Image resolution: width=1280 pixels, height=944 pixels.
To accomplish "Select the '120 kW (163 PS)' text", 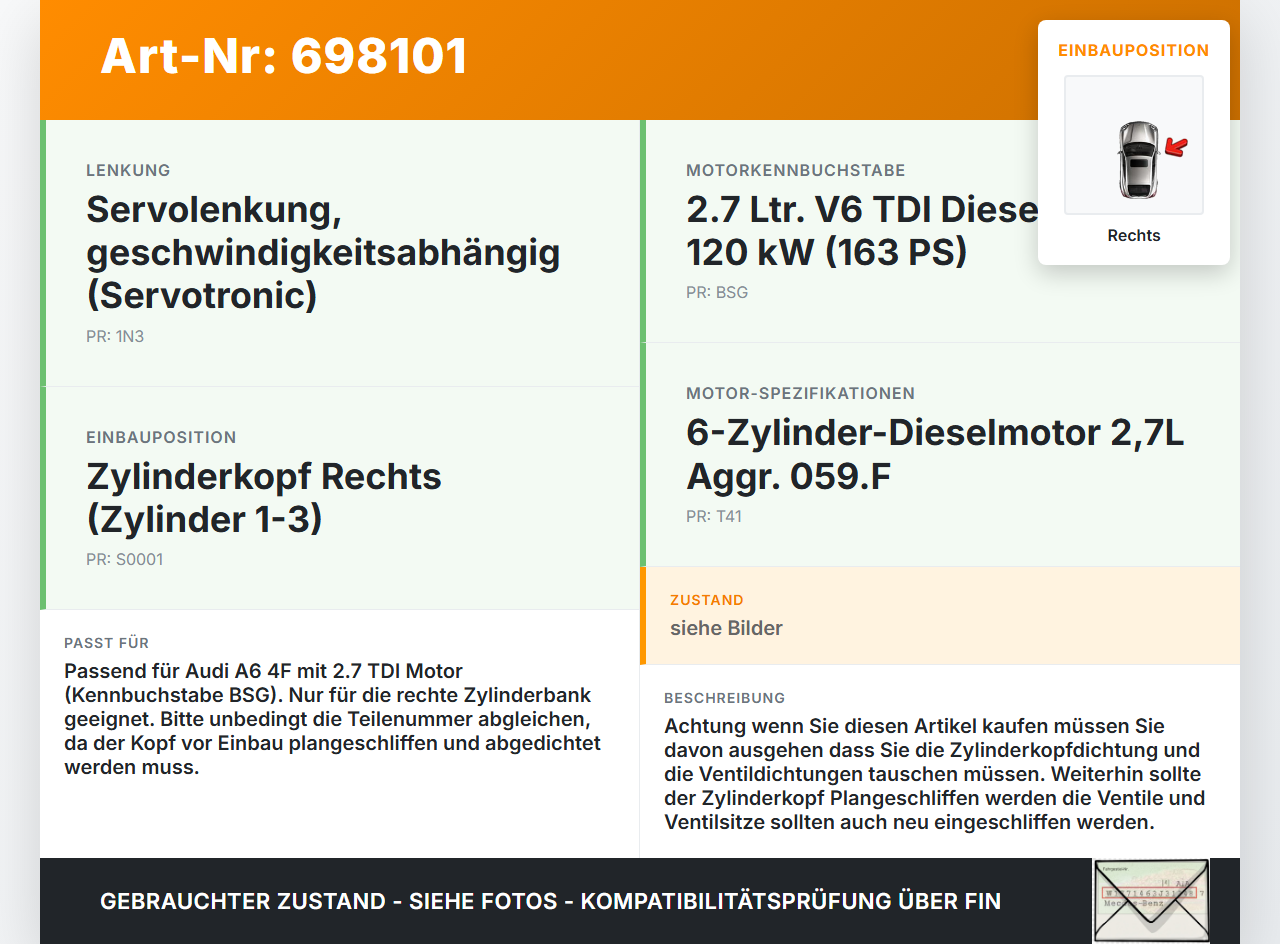I will coord(827,252).
